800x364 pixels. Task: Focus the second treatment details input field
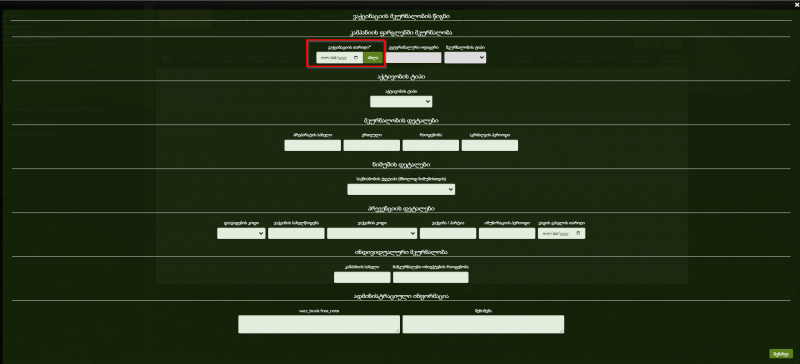click(x=371, y=145)
